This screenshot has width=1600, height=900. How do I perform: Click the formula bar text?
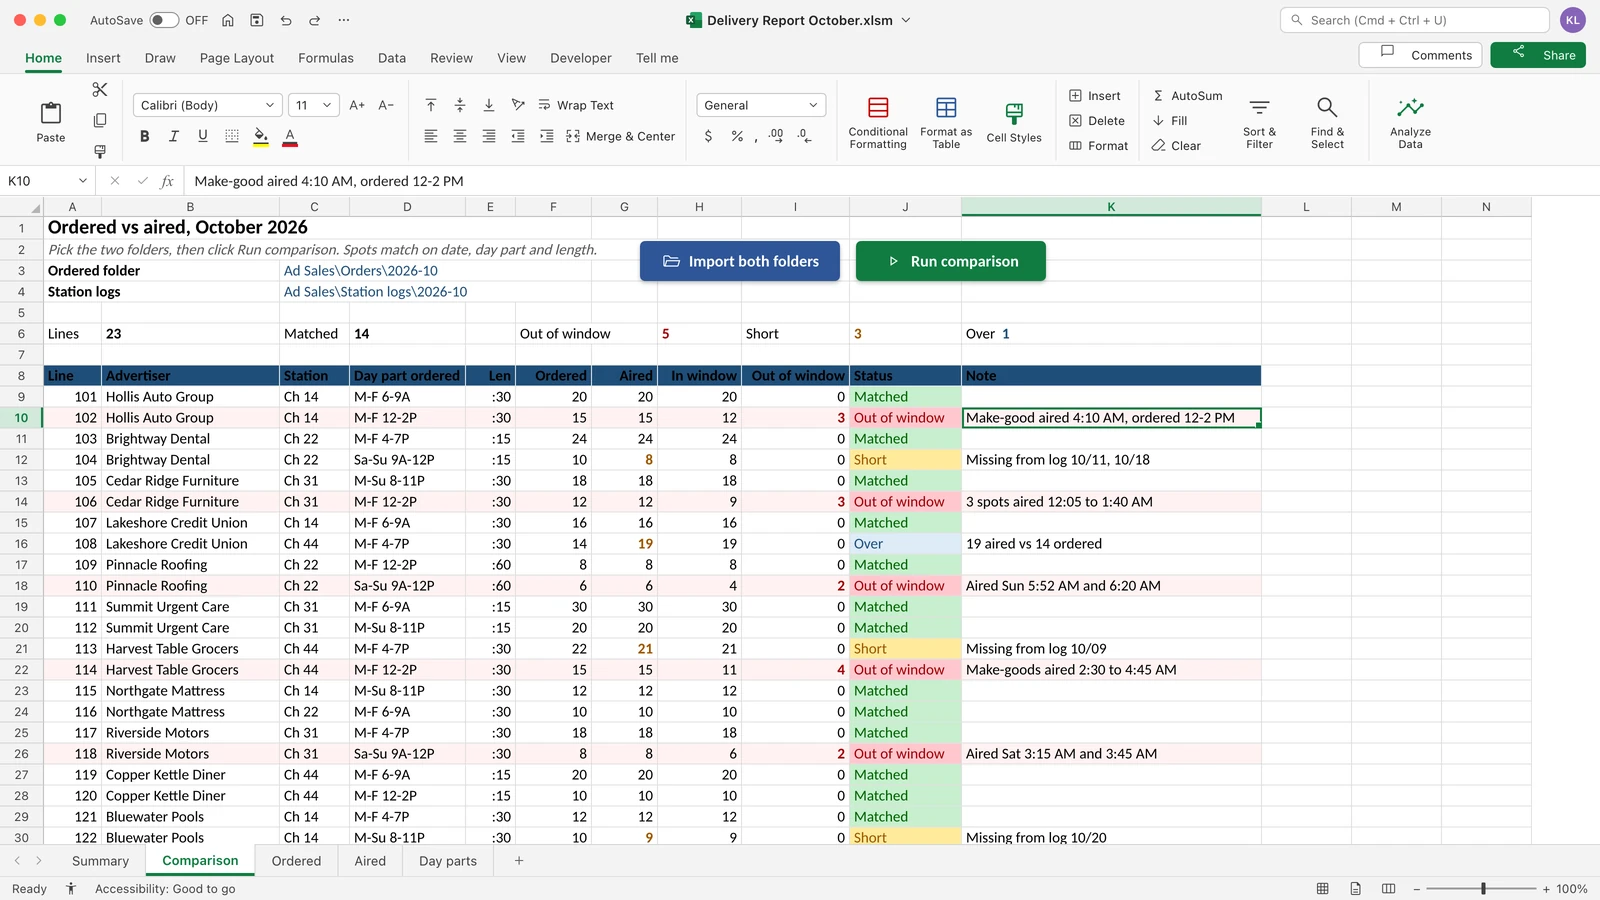tap(329, 181)
